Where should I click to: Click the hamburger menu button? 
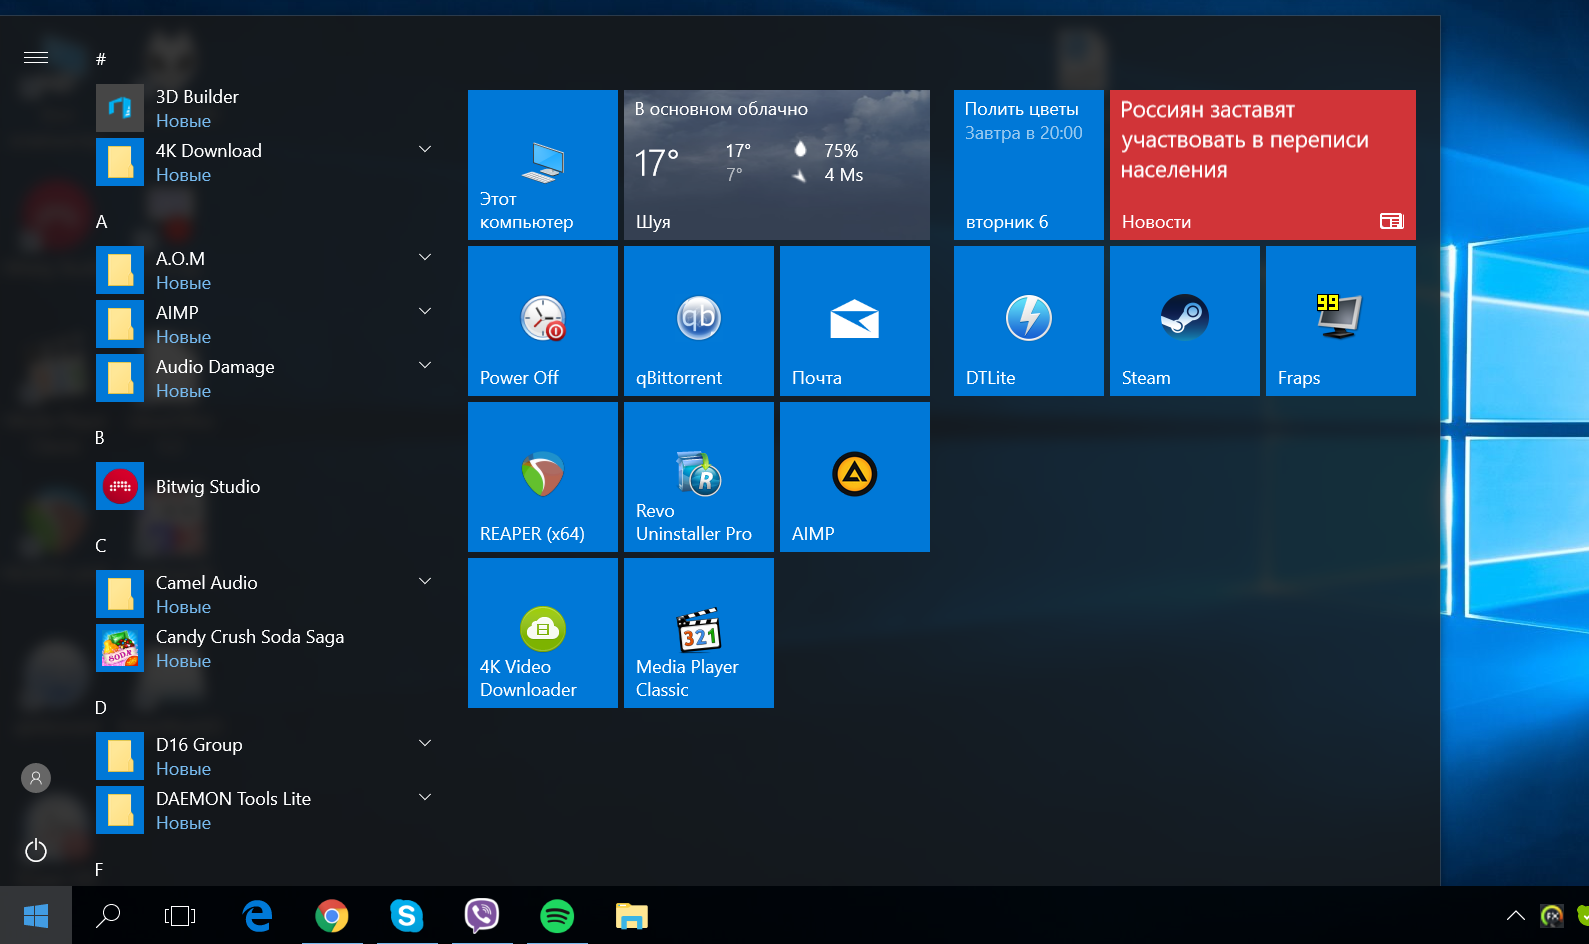point(36,58)
